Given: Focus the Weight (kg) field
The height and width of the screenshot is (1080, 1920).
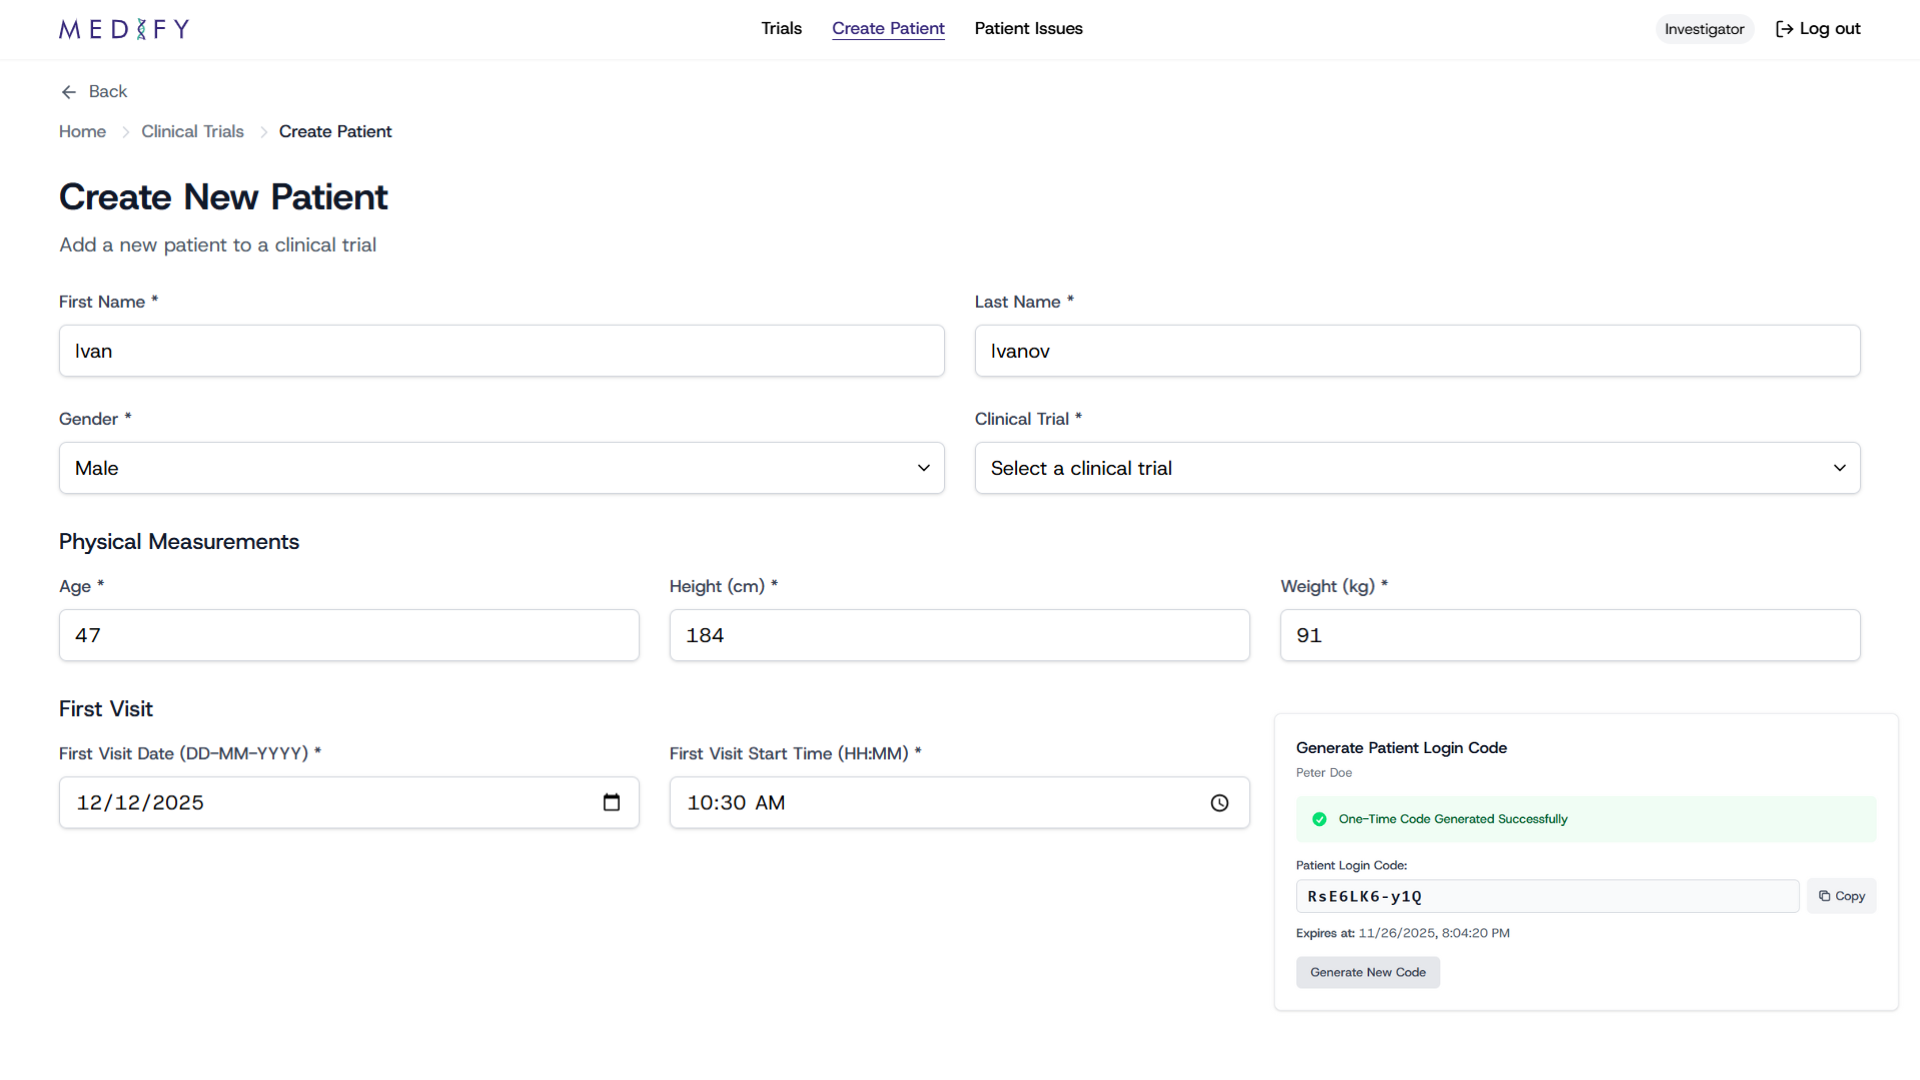Looking at the screenshot, I should click(1569, 635).
